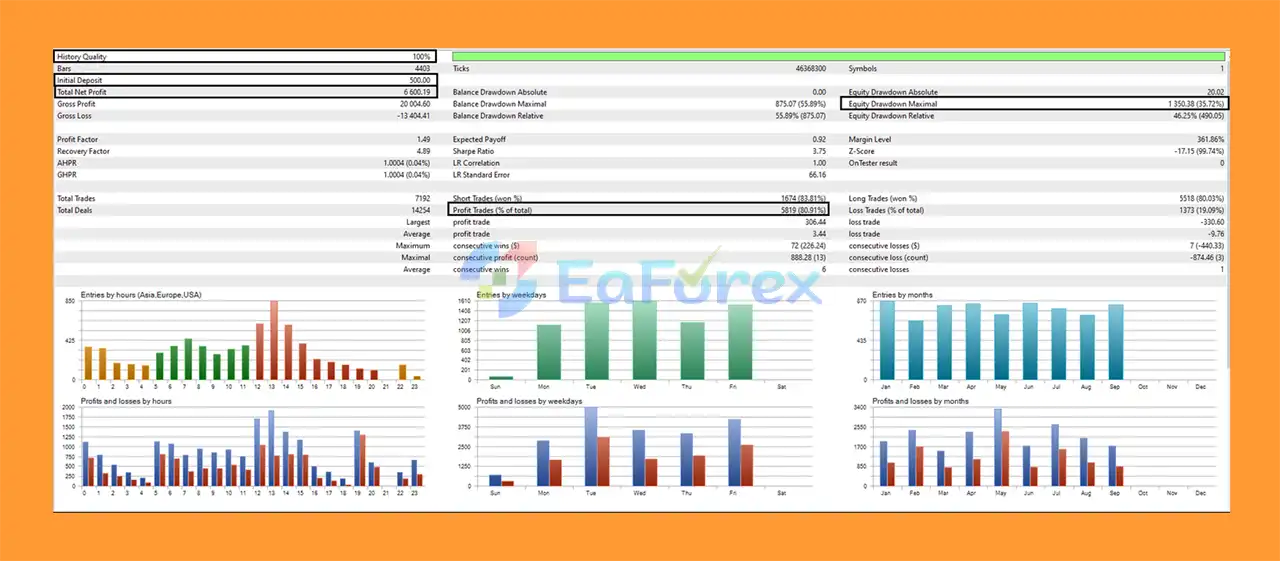
Task: Click the Equity Drawdown Maximal highlighted box
Action: click(1034, 103)
